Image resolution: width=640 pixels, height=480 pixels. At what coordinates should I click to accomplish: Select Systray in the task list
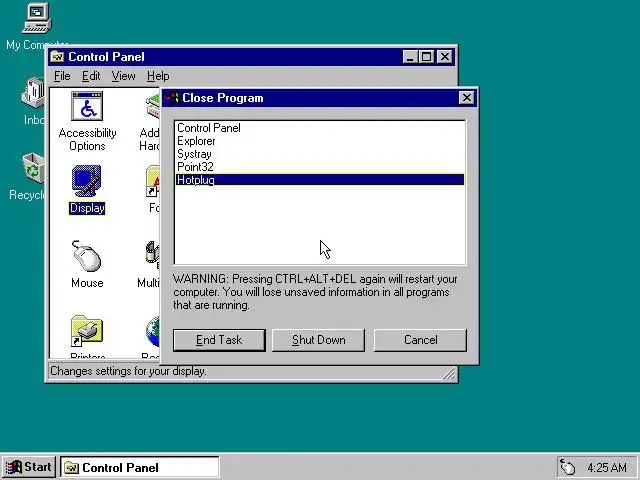coord(320,154)
